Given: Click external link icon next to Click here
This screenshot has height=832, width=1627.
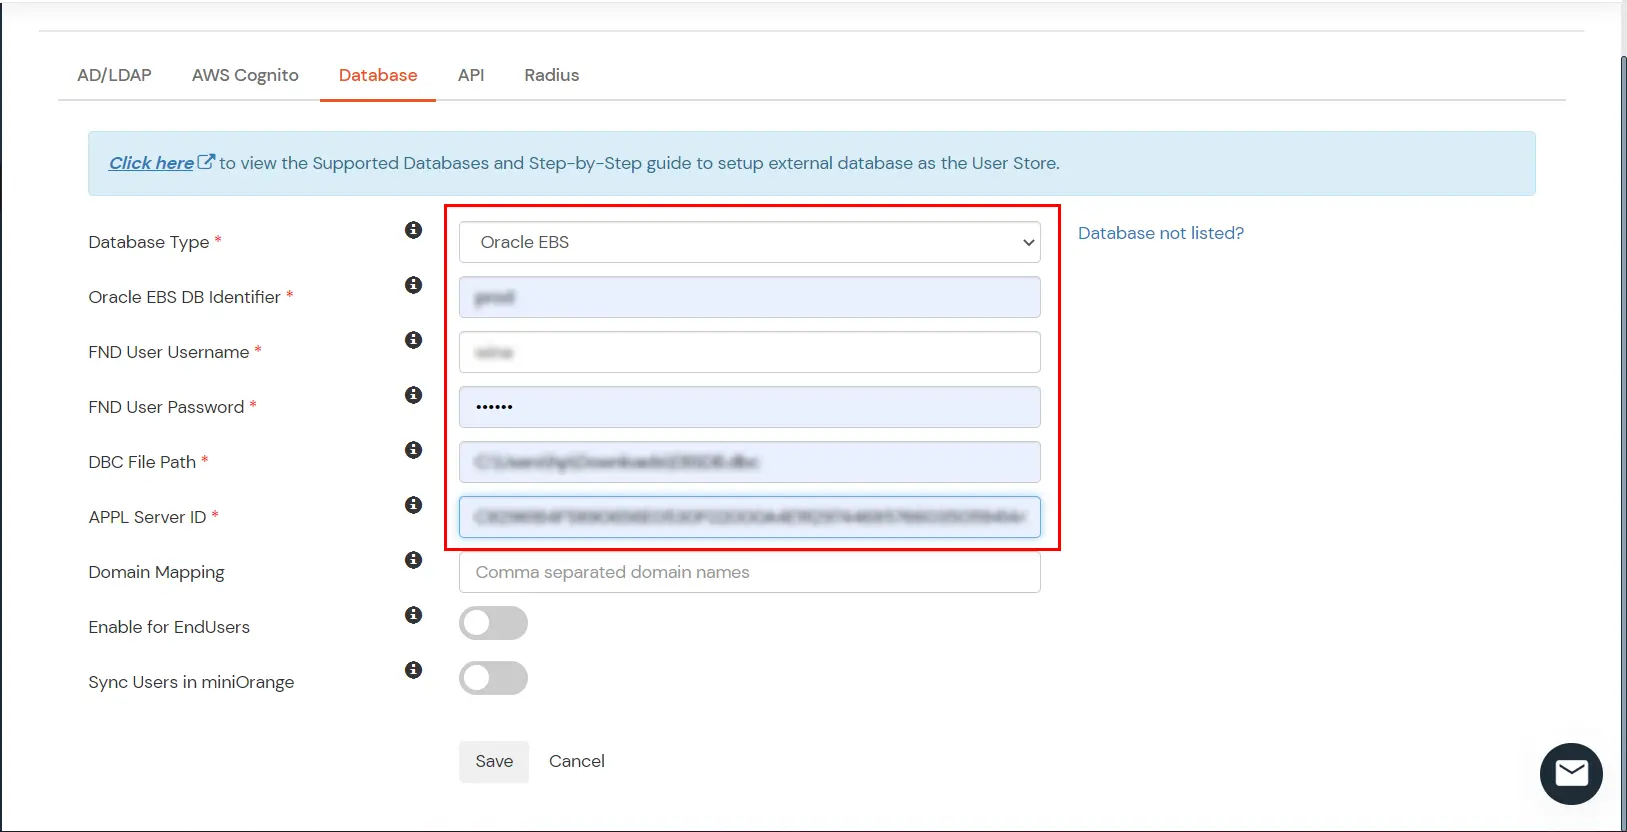Looking at the screenshot, I should [x=206, y=162].
